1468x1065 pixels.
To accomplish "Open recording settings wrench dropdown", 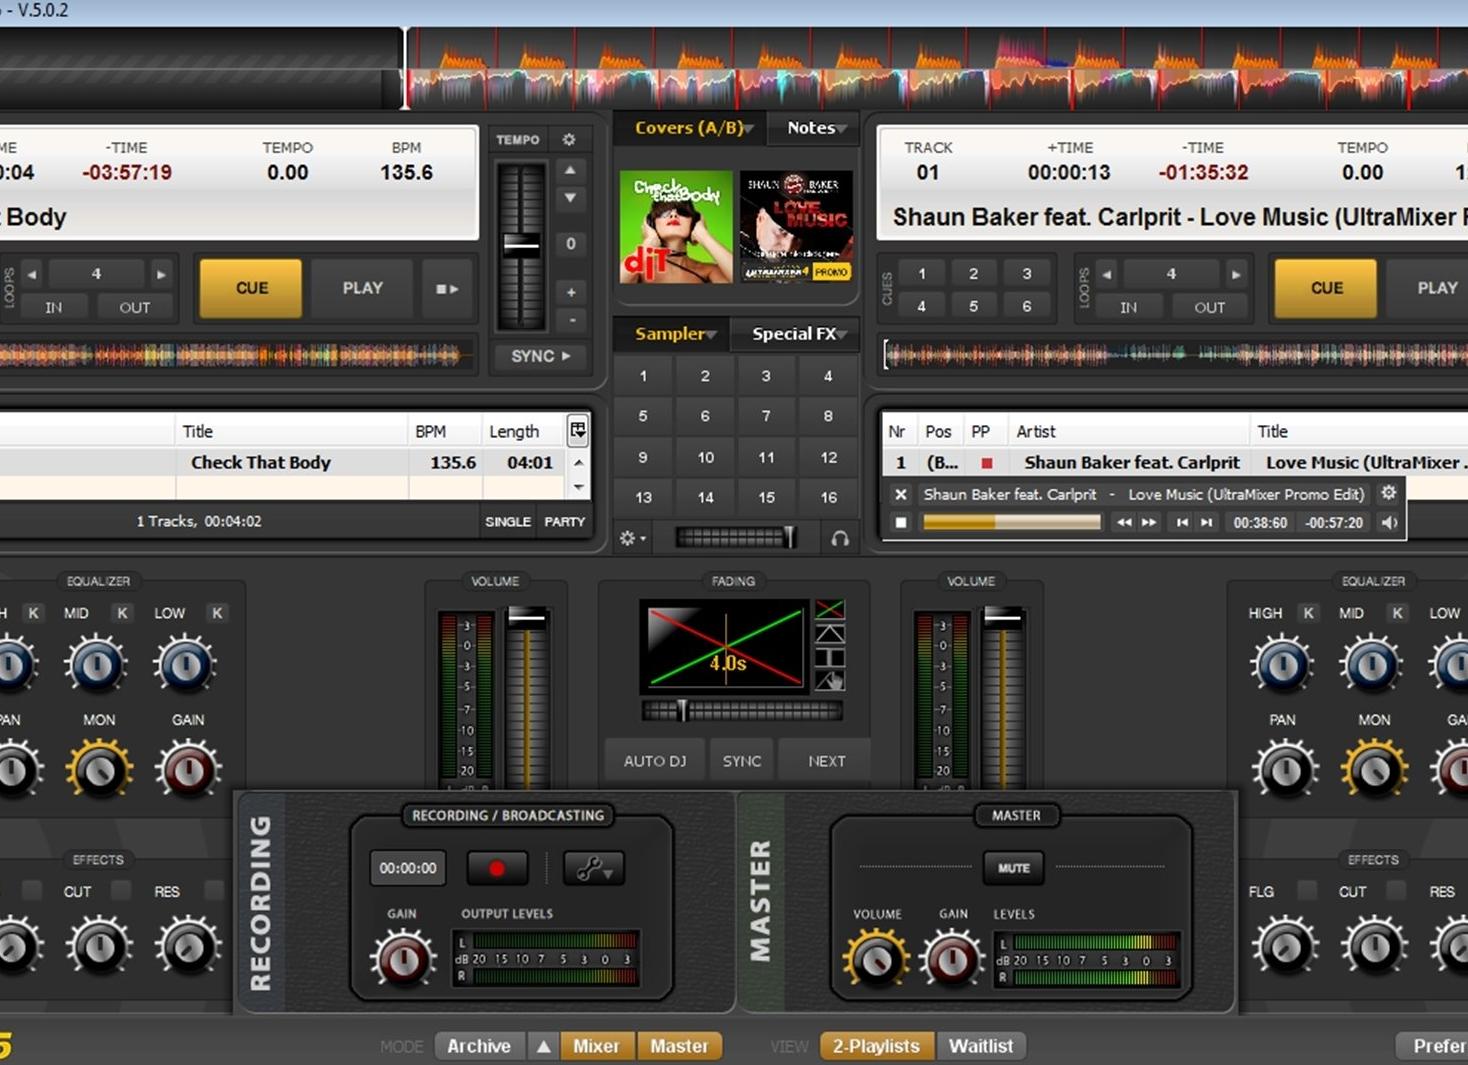I will [x=594, y=868].
